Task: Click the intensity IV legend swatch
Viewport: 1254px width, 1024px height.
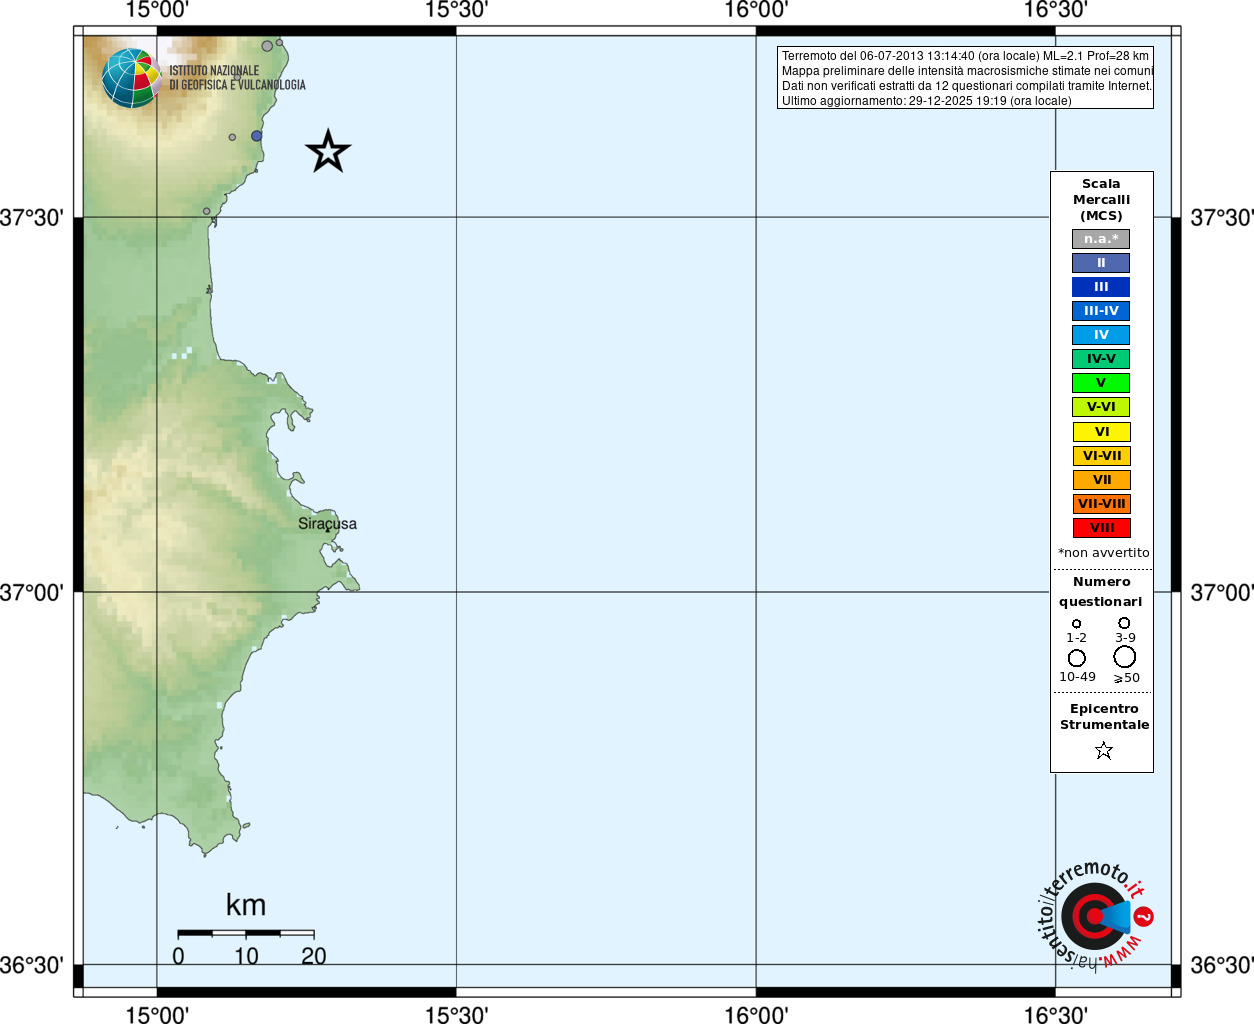Action: click(x=1101, y=335)
